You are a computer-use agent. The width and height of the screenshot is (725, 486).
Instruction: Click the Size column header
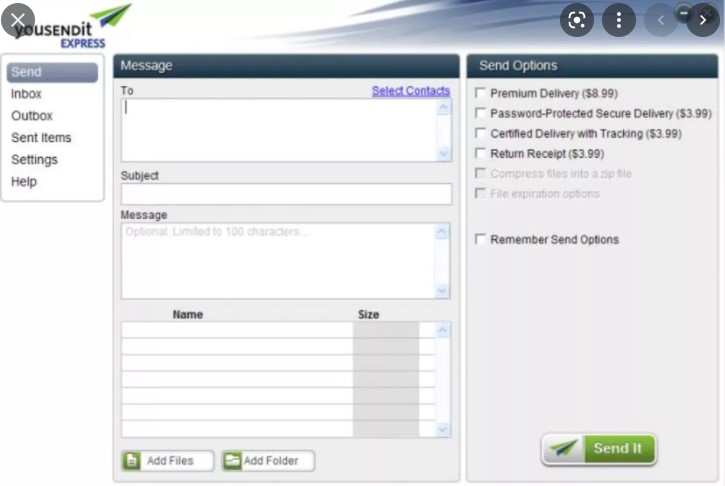[x=369, y=314]
